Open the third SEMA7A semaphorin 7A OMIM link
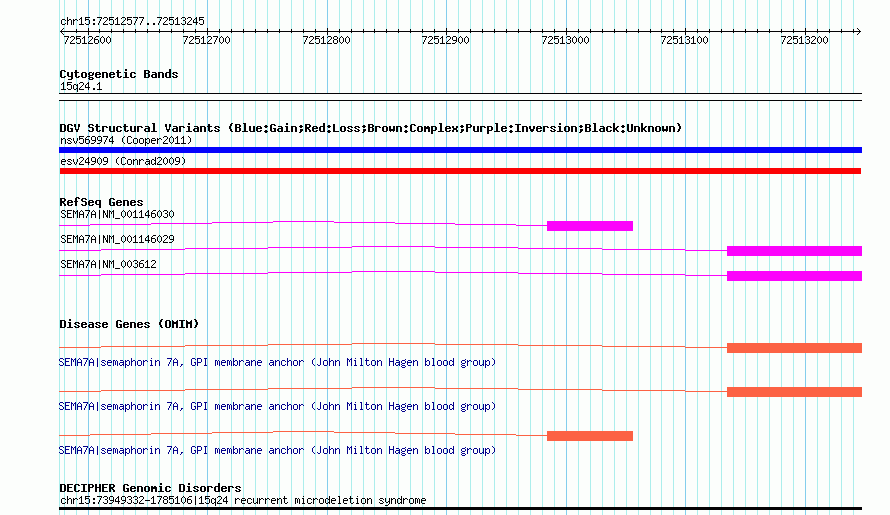 coord(278,450)
